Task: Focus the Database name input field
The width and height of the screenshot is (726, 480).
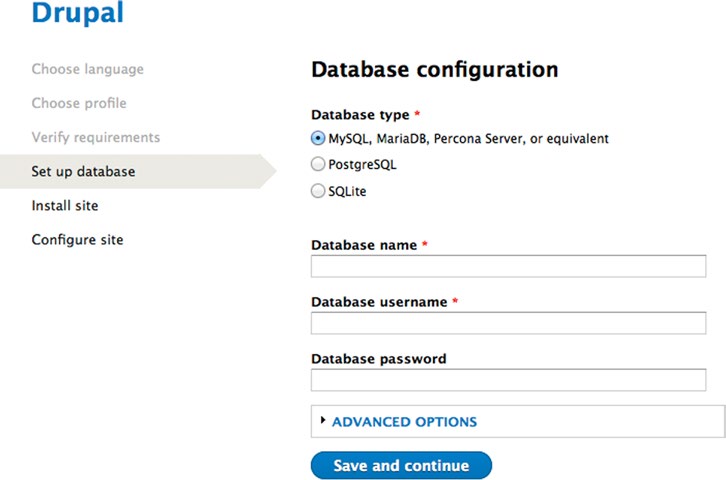Action: (x=508, y=266)
